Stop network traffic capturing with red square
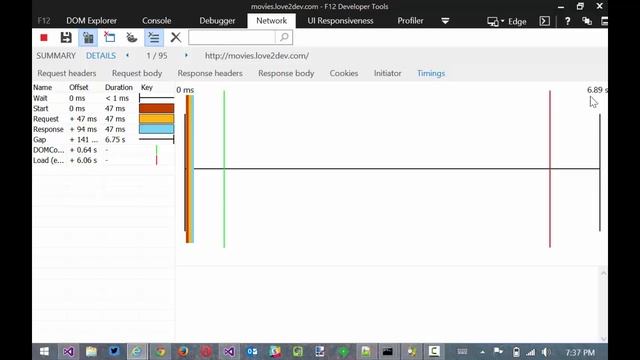This screenshot has height=360, width=640. coord(44,38)
